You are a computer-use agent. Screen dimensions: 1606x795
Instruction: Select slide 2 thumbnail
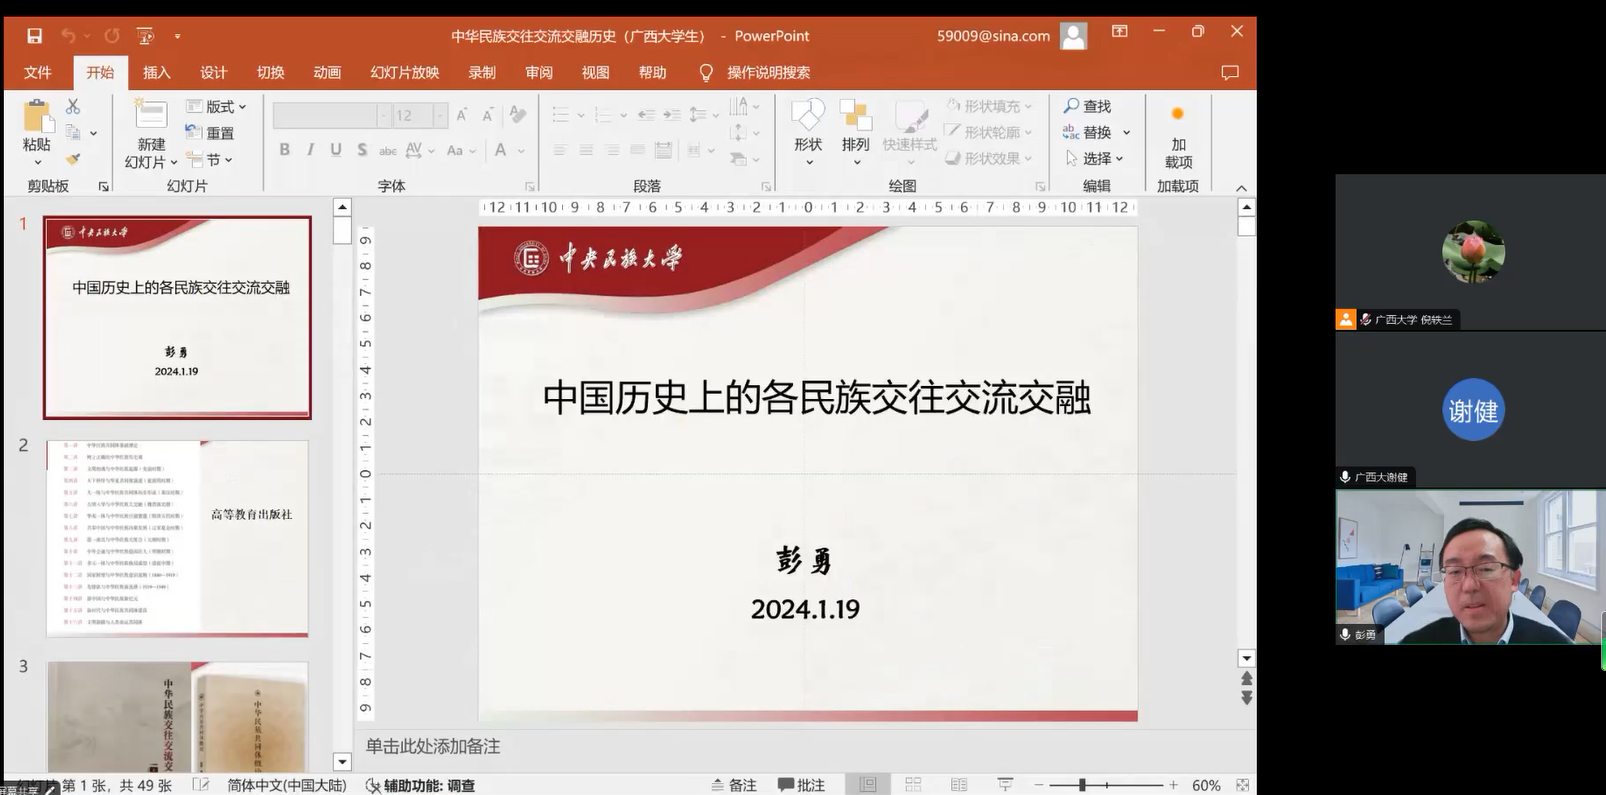[x=177, y=538]
